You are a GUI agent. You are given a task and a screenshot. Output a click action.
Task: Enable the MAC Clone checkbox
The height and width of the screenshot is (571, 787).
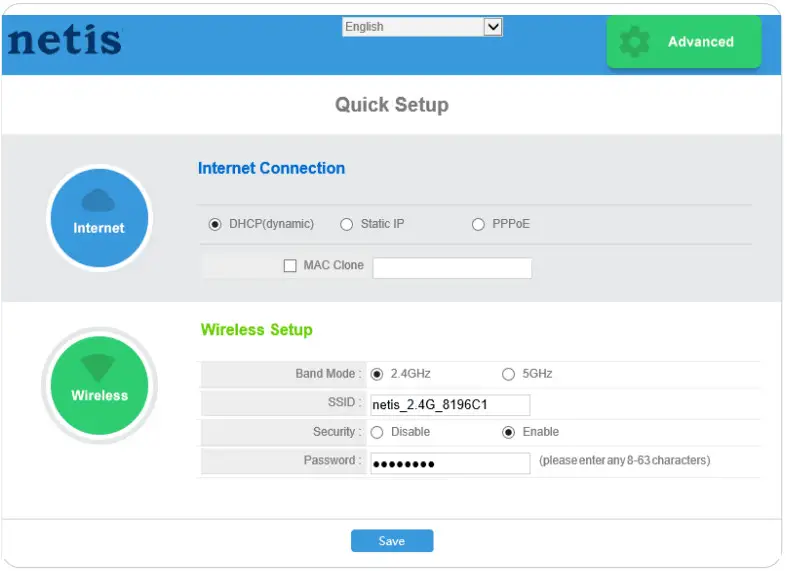click(x=290, y=265)
